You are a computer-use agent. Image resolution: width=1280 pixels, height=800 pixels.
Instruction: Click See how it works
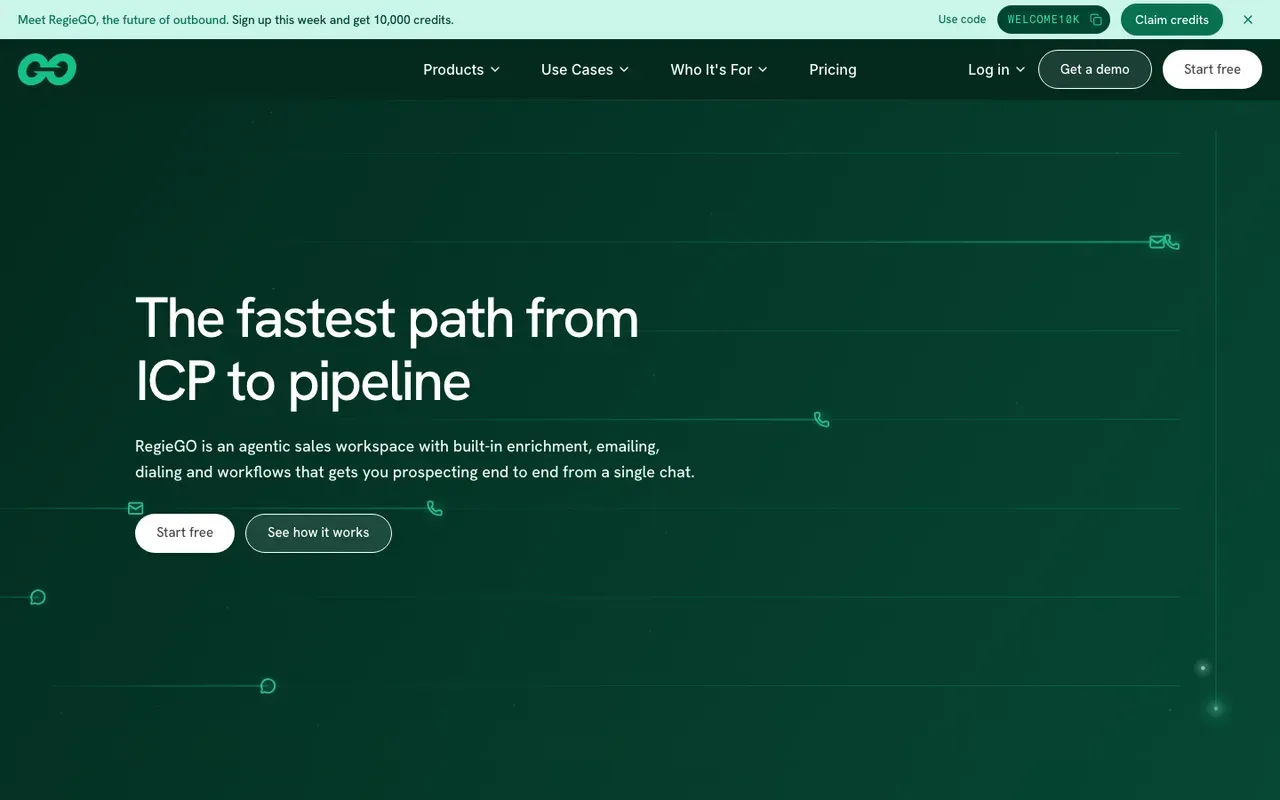pyautogui.click(x=318, y=533)
